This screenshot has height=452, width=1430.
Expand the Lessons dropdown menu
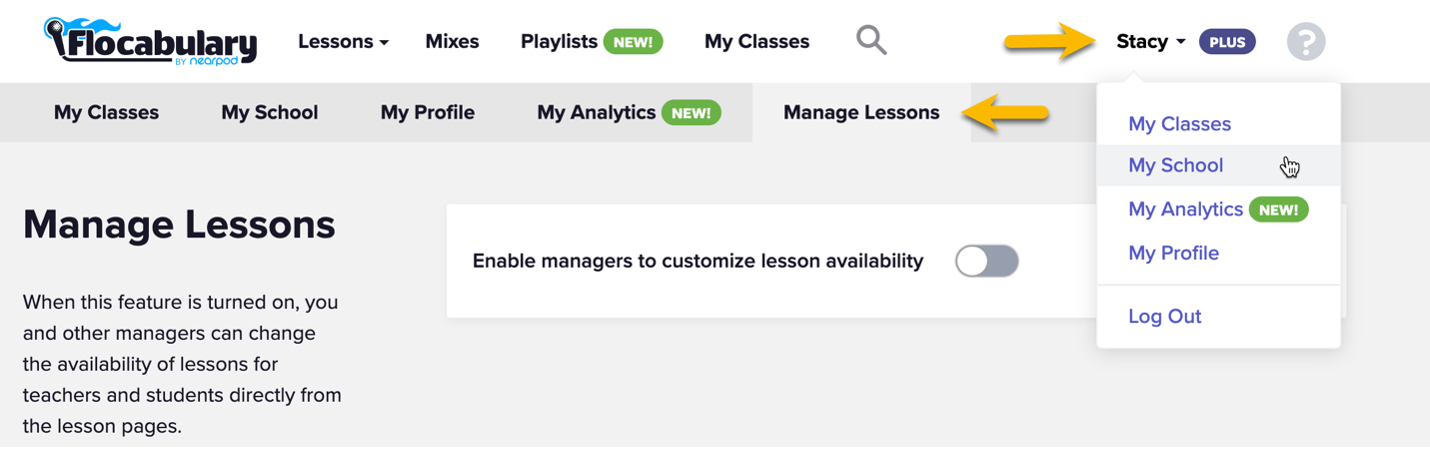(x=343, y=42)
